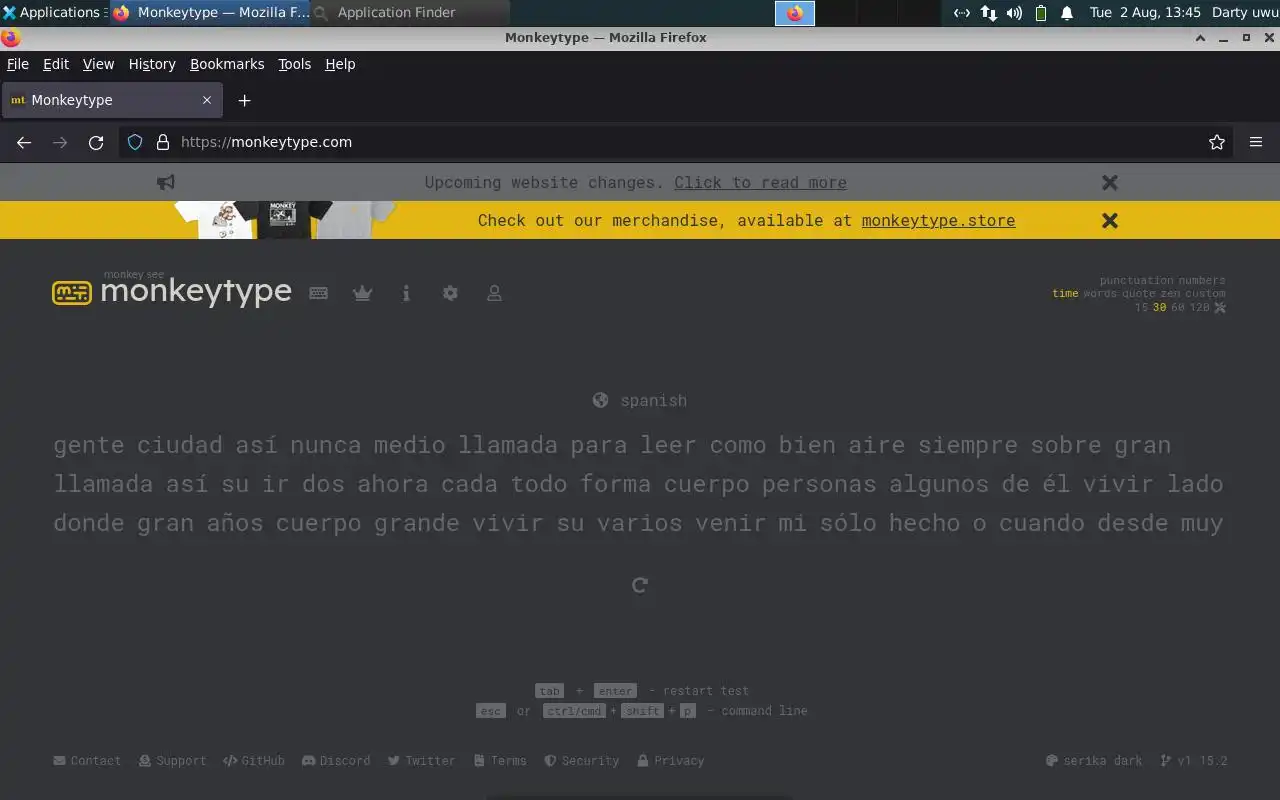Open the Support footer link
Image resolution: width=1280 pixels, height=800 pixels.
173,761
